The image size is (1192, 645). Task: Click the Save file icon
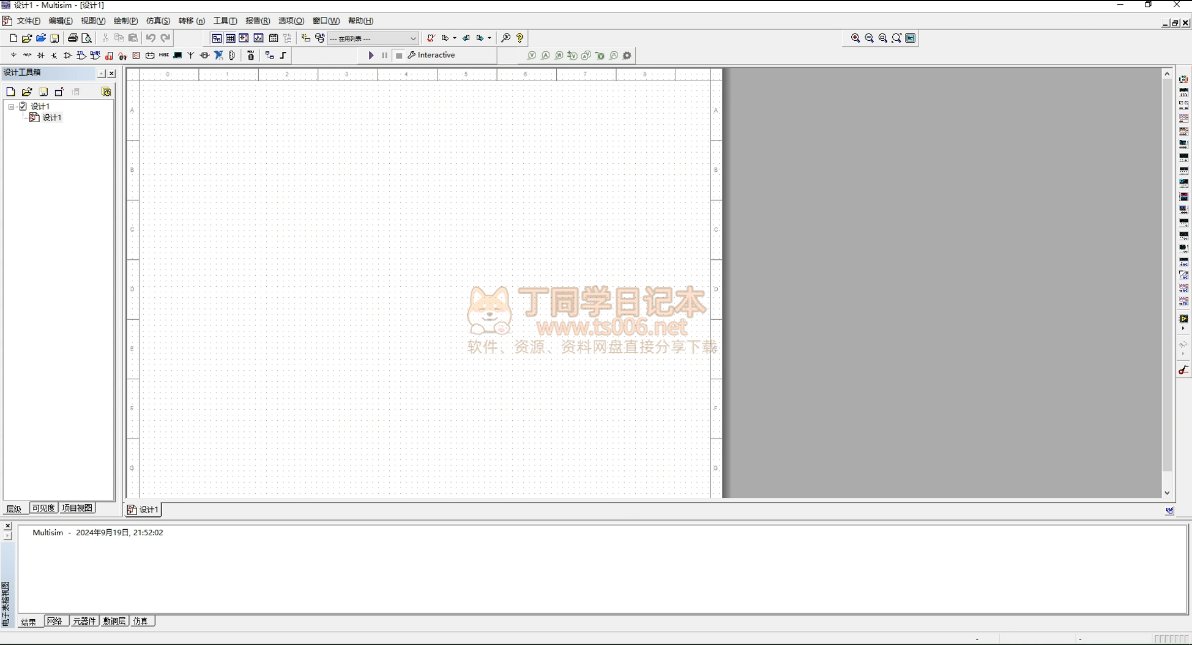pyautogui.click(x=55, y=38)
